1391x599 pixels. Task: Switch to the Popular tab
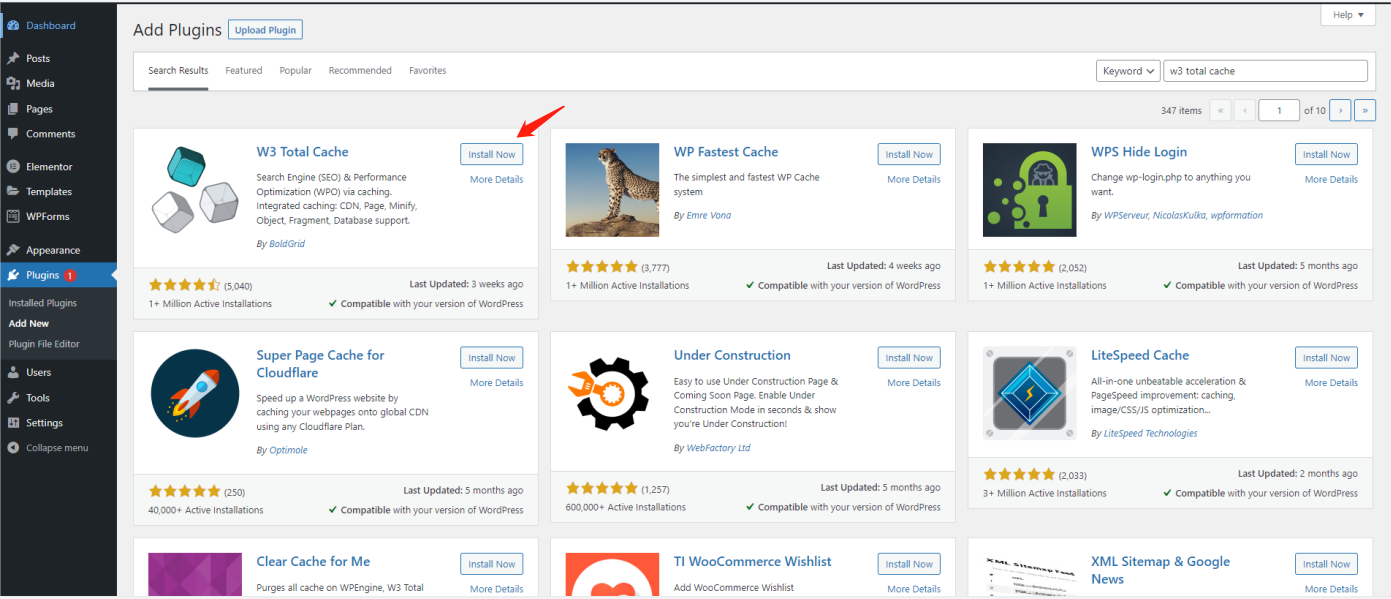pyautogui.click(x=296, y=70)
